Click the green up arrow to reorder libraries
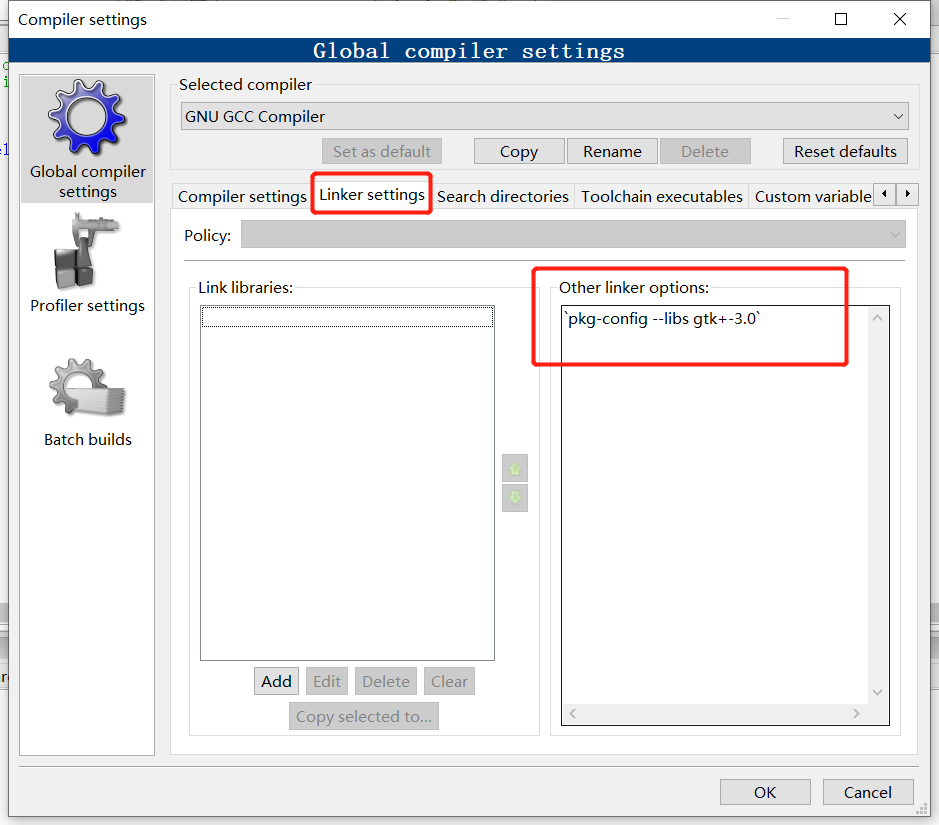The width and height of the screenshot is (939, 825). coord(514,467)
